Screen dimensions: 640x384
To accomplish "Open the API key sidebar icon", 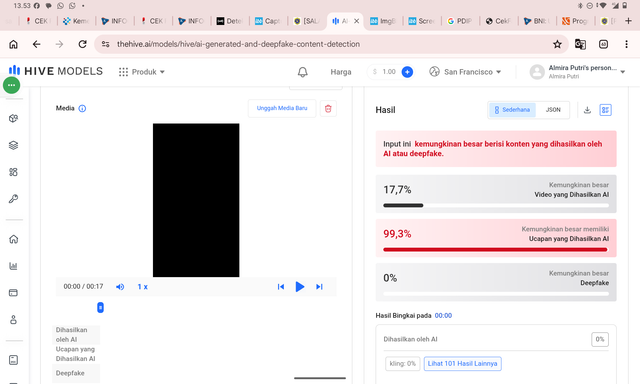I will (x=13, y=199).
